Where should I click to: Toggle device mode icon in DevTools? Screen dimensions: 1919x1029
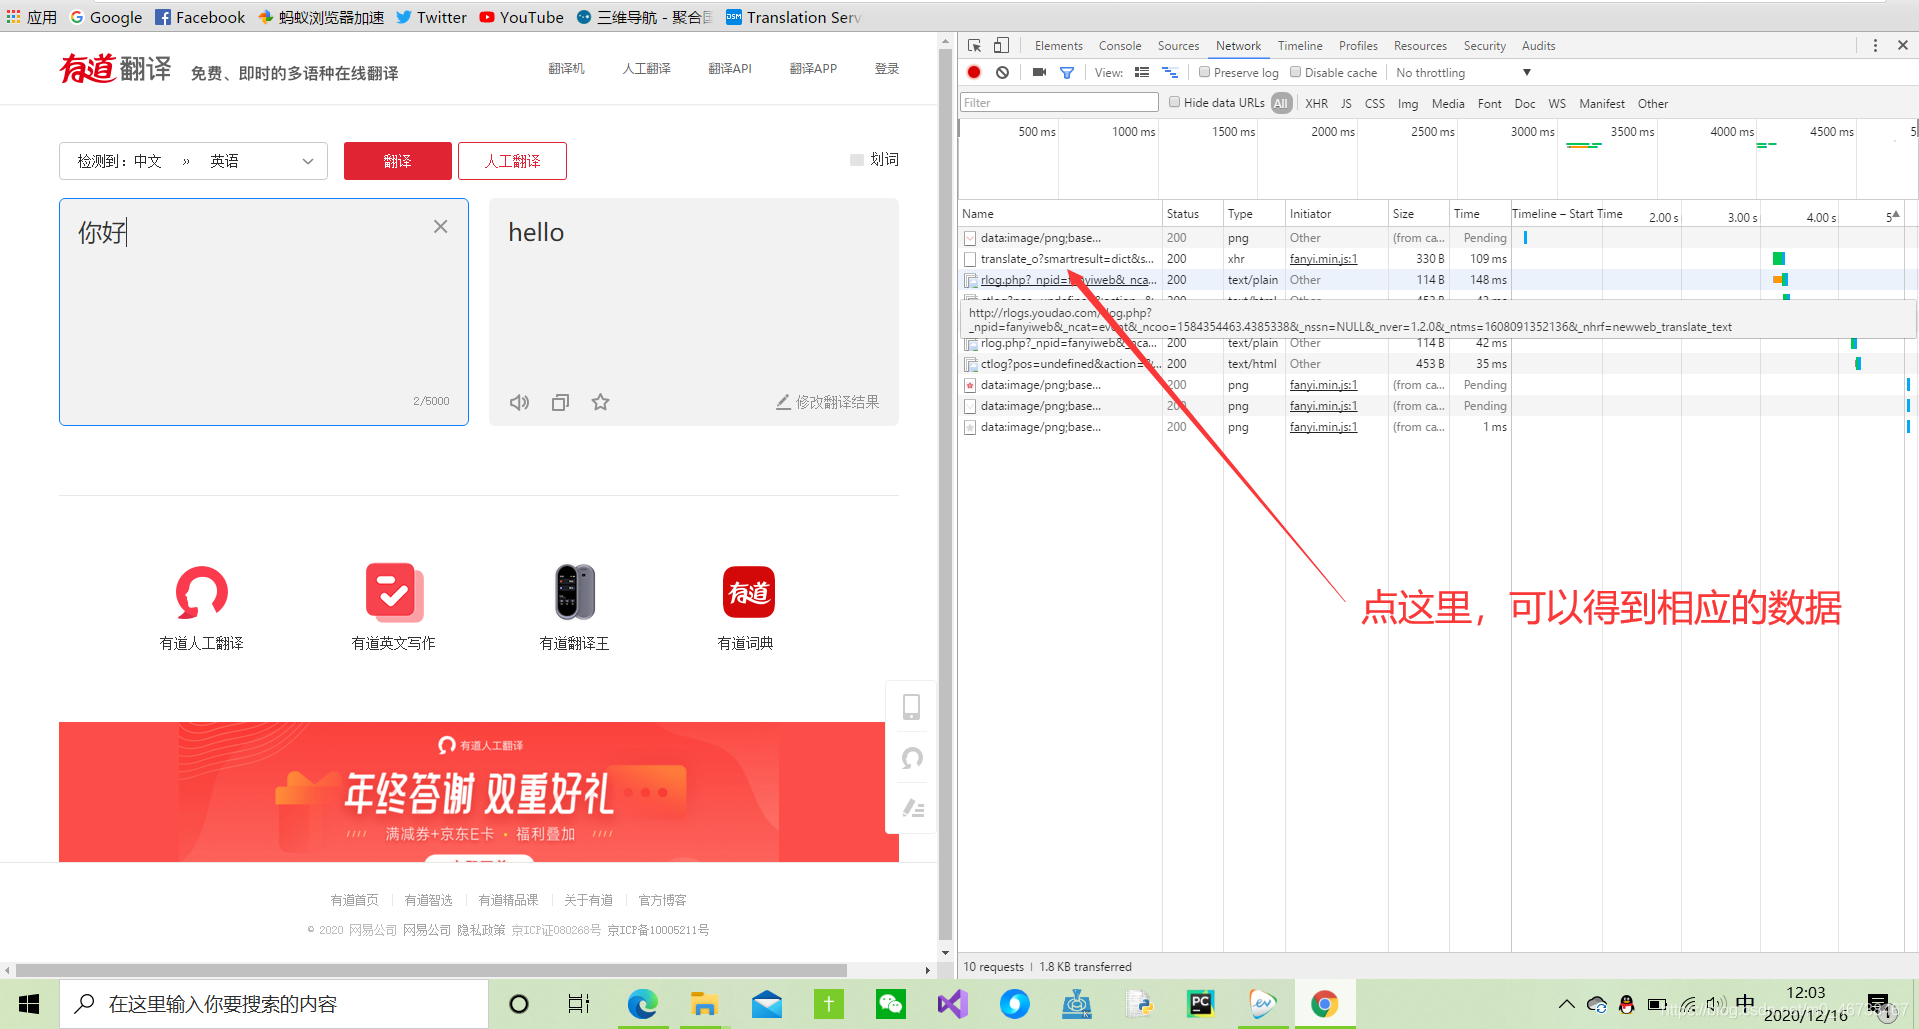coord(1001,46)
